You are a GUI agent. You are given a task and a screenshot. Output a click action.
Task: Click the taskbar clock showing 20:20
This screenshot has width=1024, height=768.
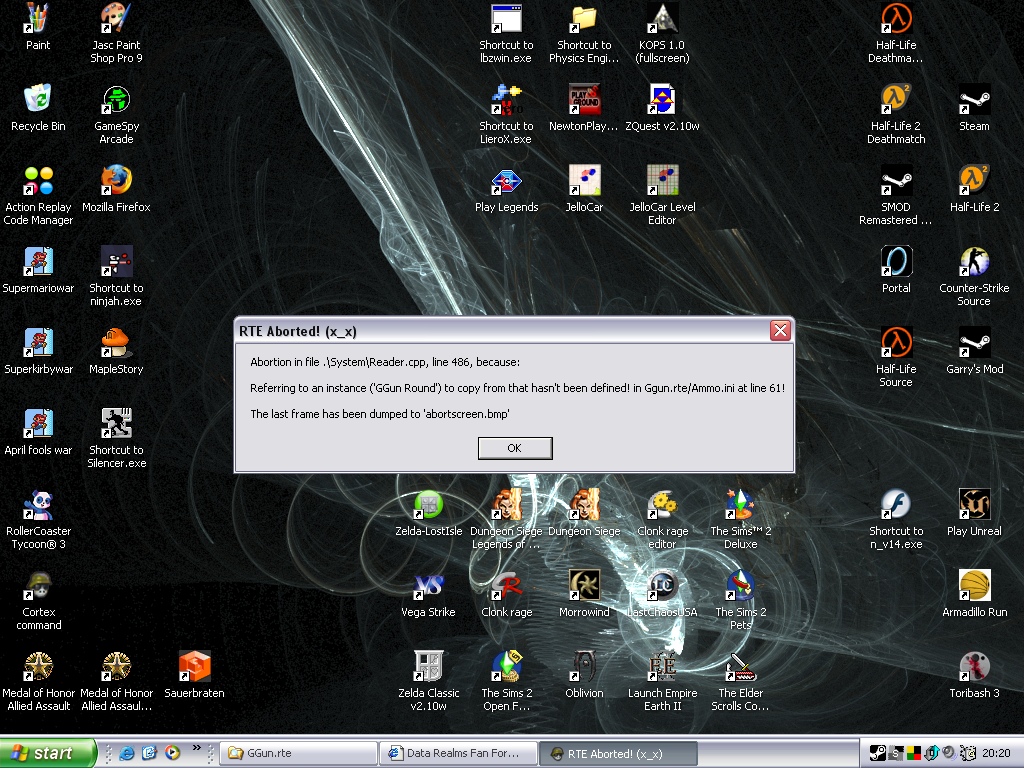[996, 753]
